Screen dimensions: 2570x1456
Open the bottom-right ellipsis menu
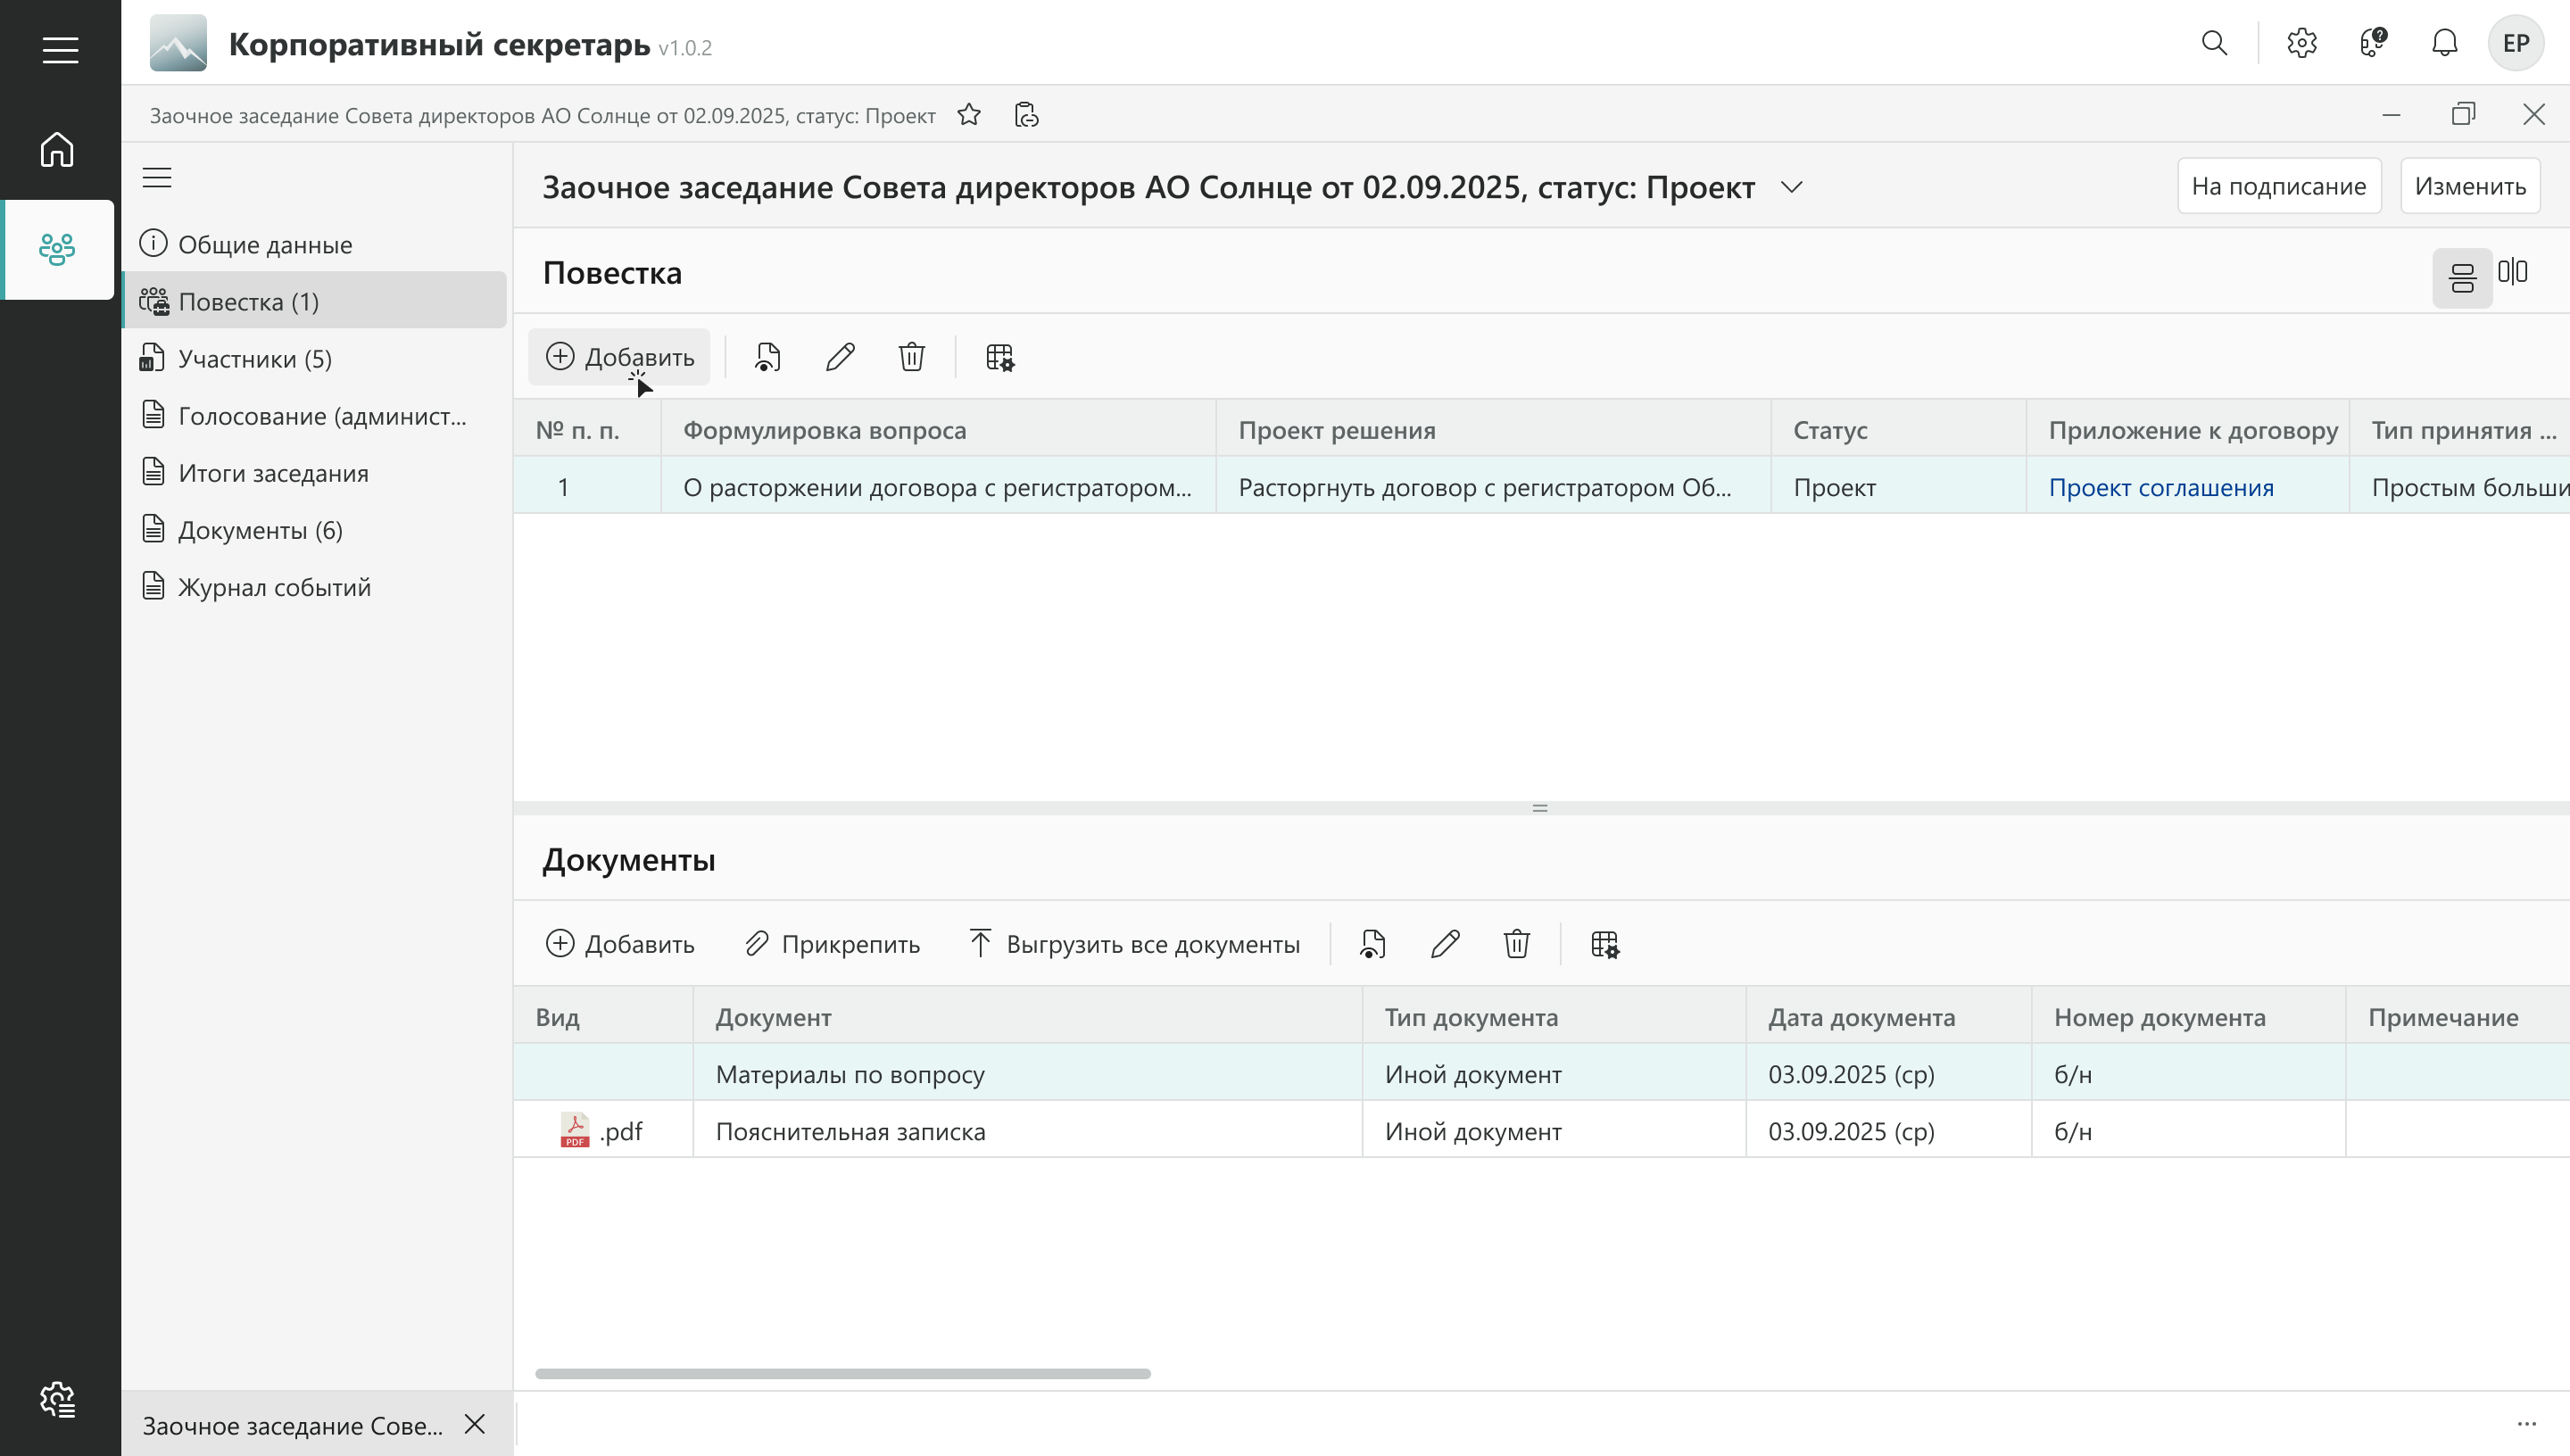click(x=2526, y=1424)
